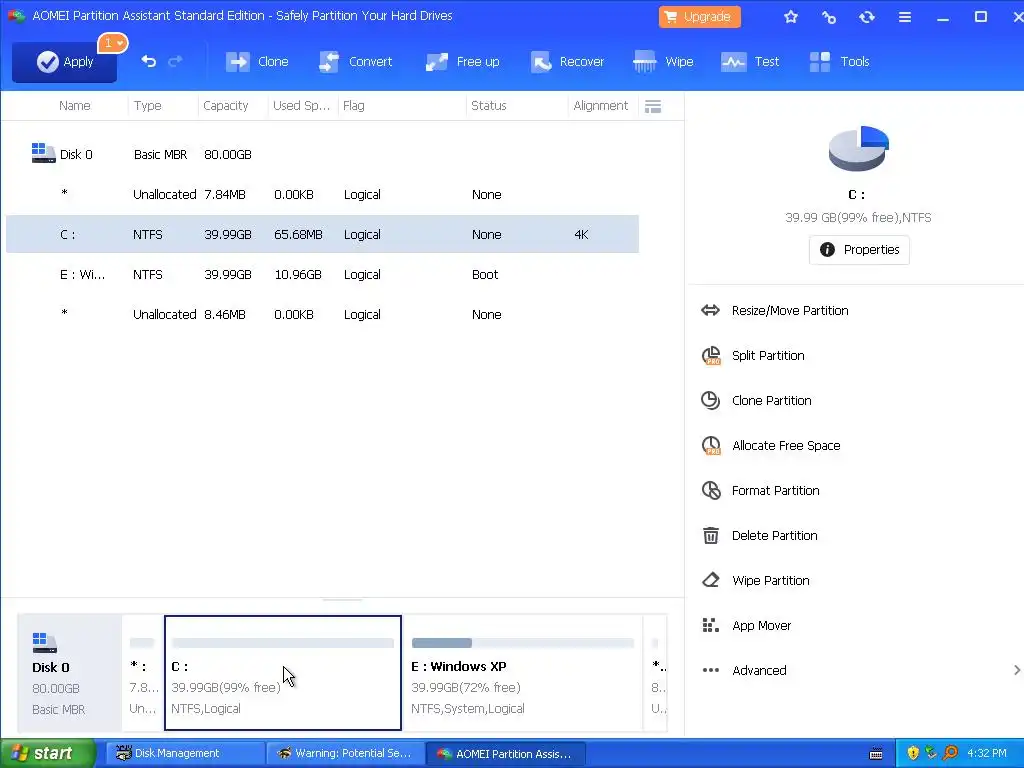The height and width of the screenshot is (768, 1024).
Task: Select the first unallocated block in disk map
Action: tap(142, 673)
